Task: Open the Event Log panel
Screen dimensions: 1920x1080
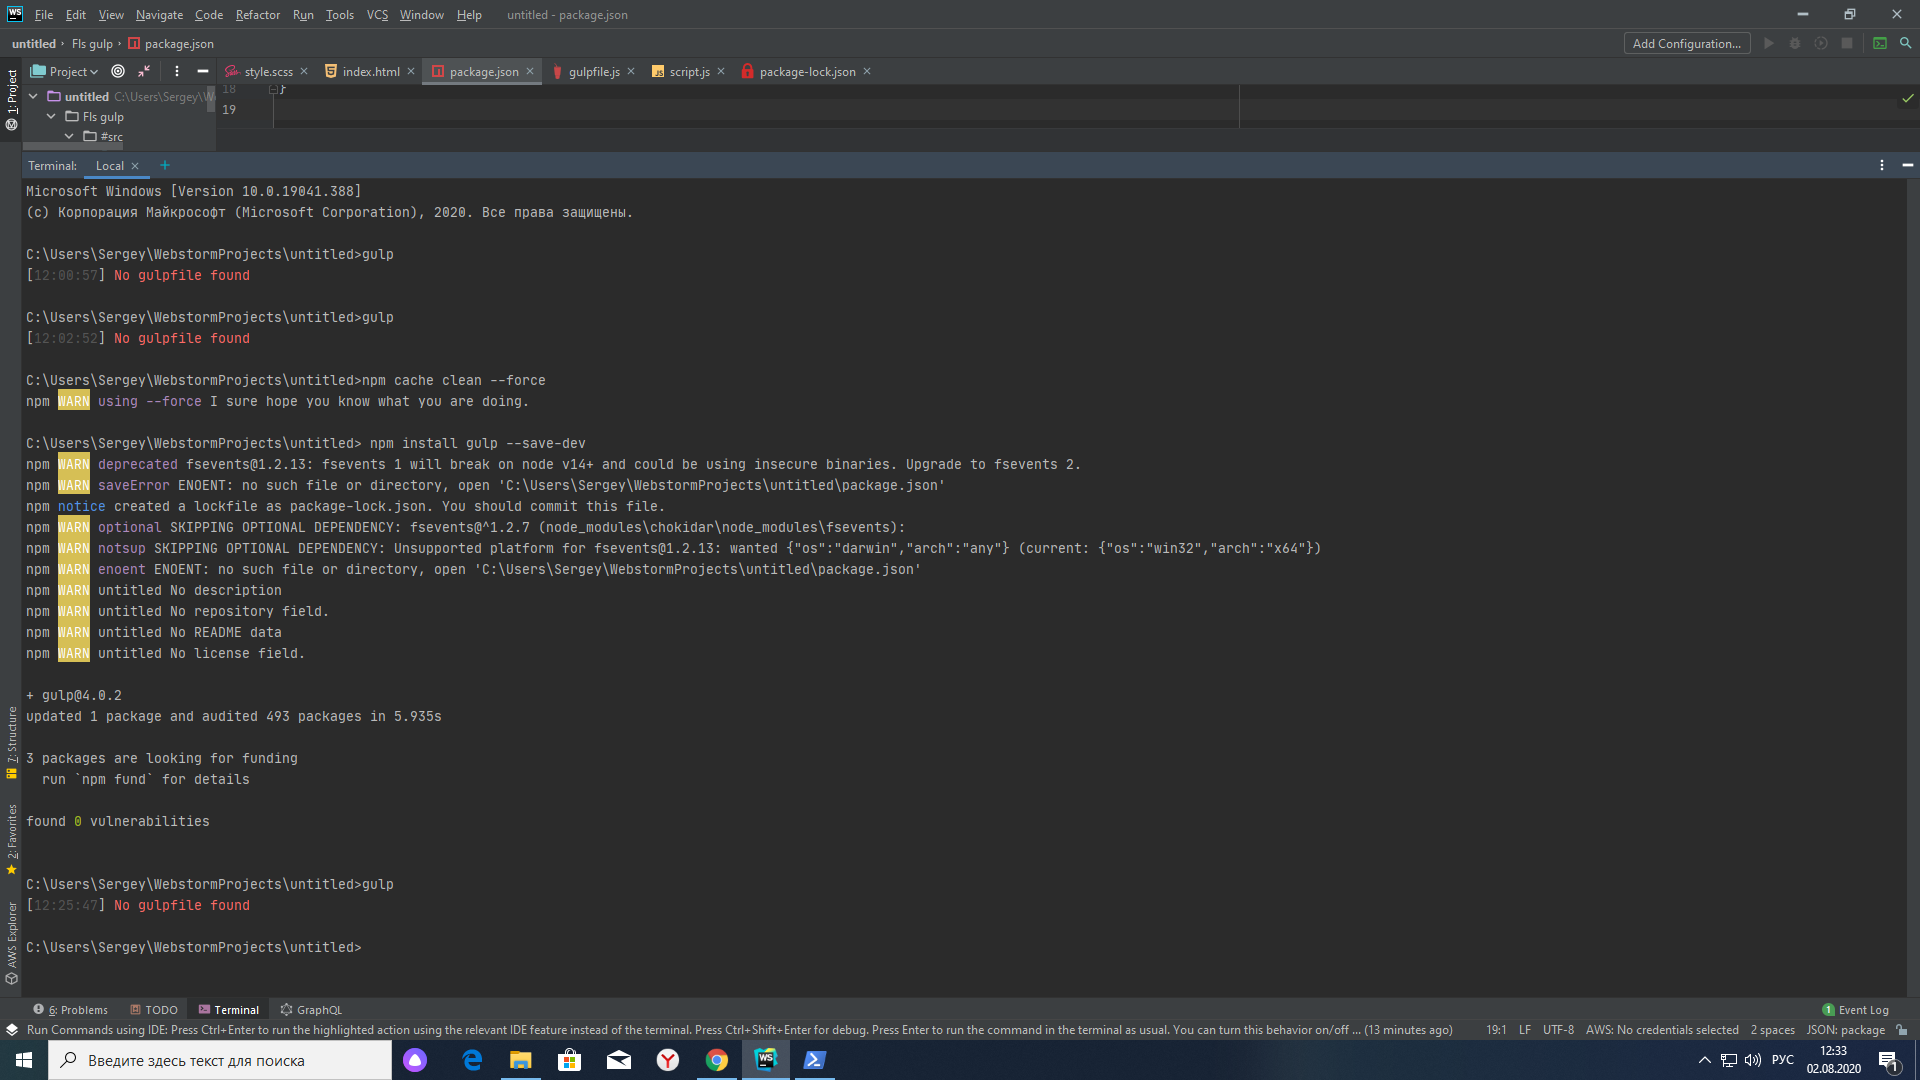Action: [x=1856, y=1010]
